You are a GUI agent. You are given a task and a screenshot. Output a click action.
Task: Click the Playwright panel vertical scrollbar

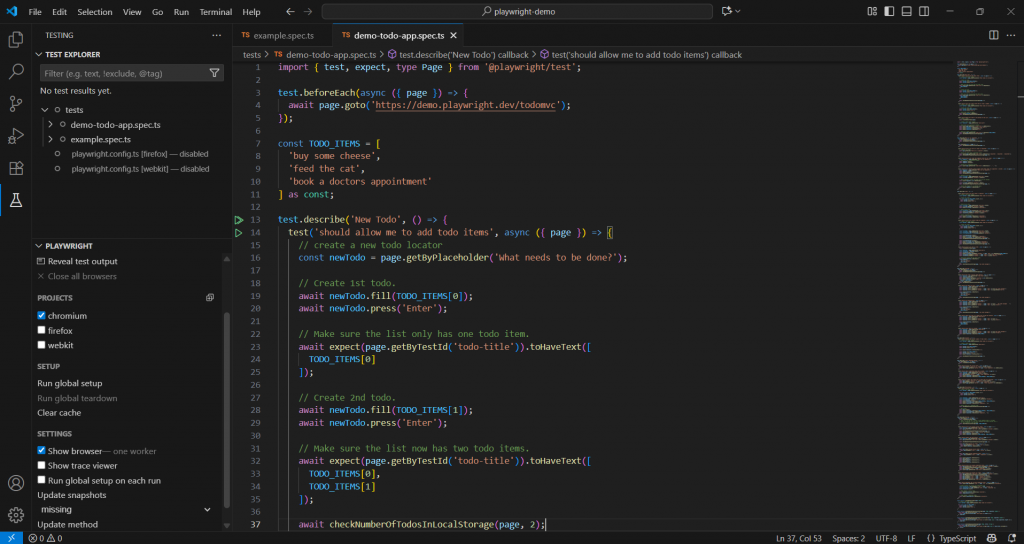click(227, 409)
